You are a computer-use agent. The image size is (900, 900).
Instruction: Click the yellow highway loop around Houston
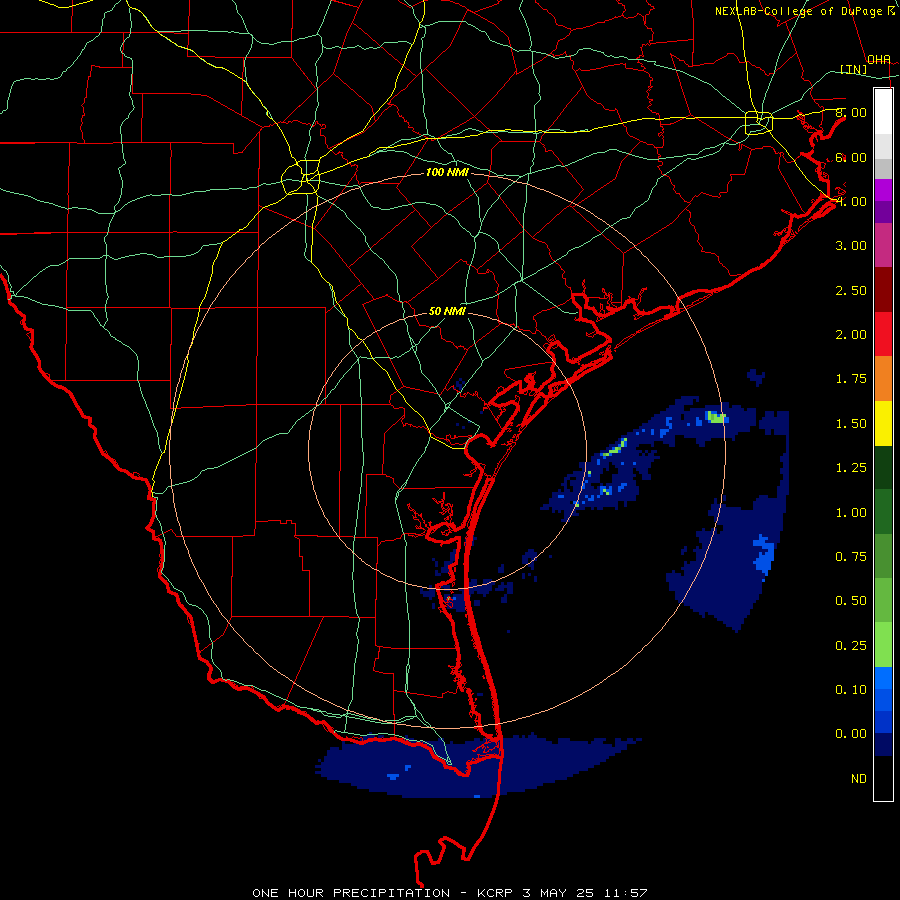pos(759,123)
